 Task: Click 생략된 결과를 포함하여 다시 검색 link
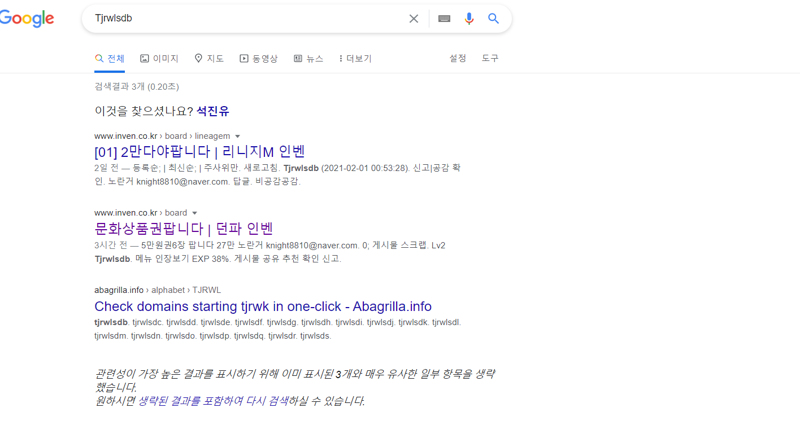(213, 401)
